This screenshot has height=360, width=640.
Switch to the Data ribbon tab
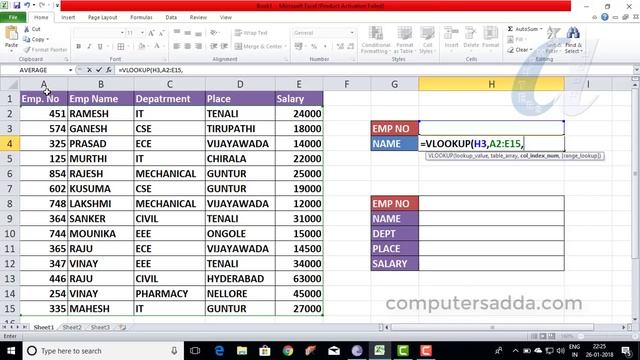pyautogui.click(x=171, y=17)
